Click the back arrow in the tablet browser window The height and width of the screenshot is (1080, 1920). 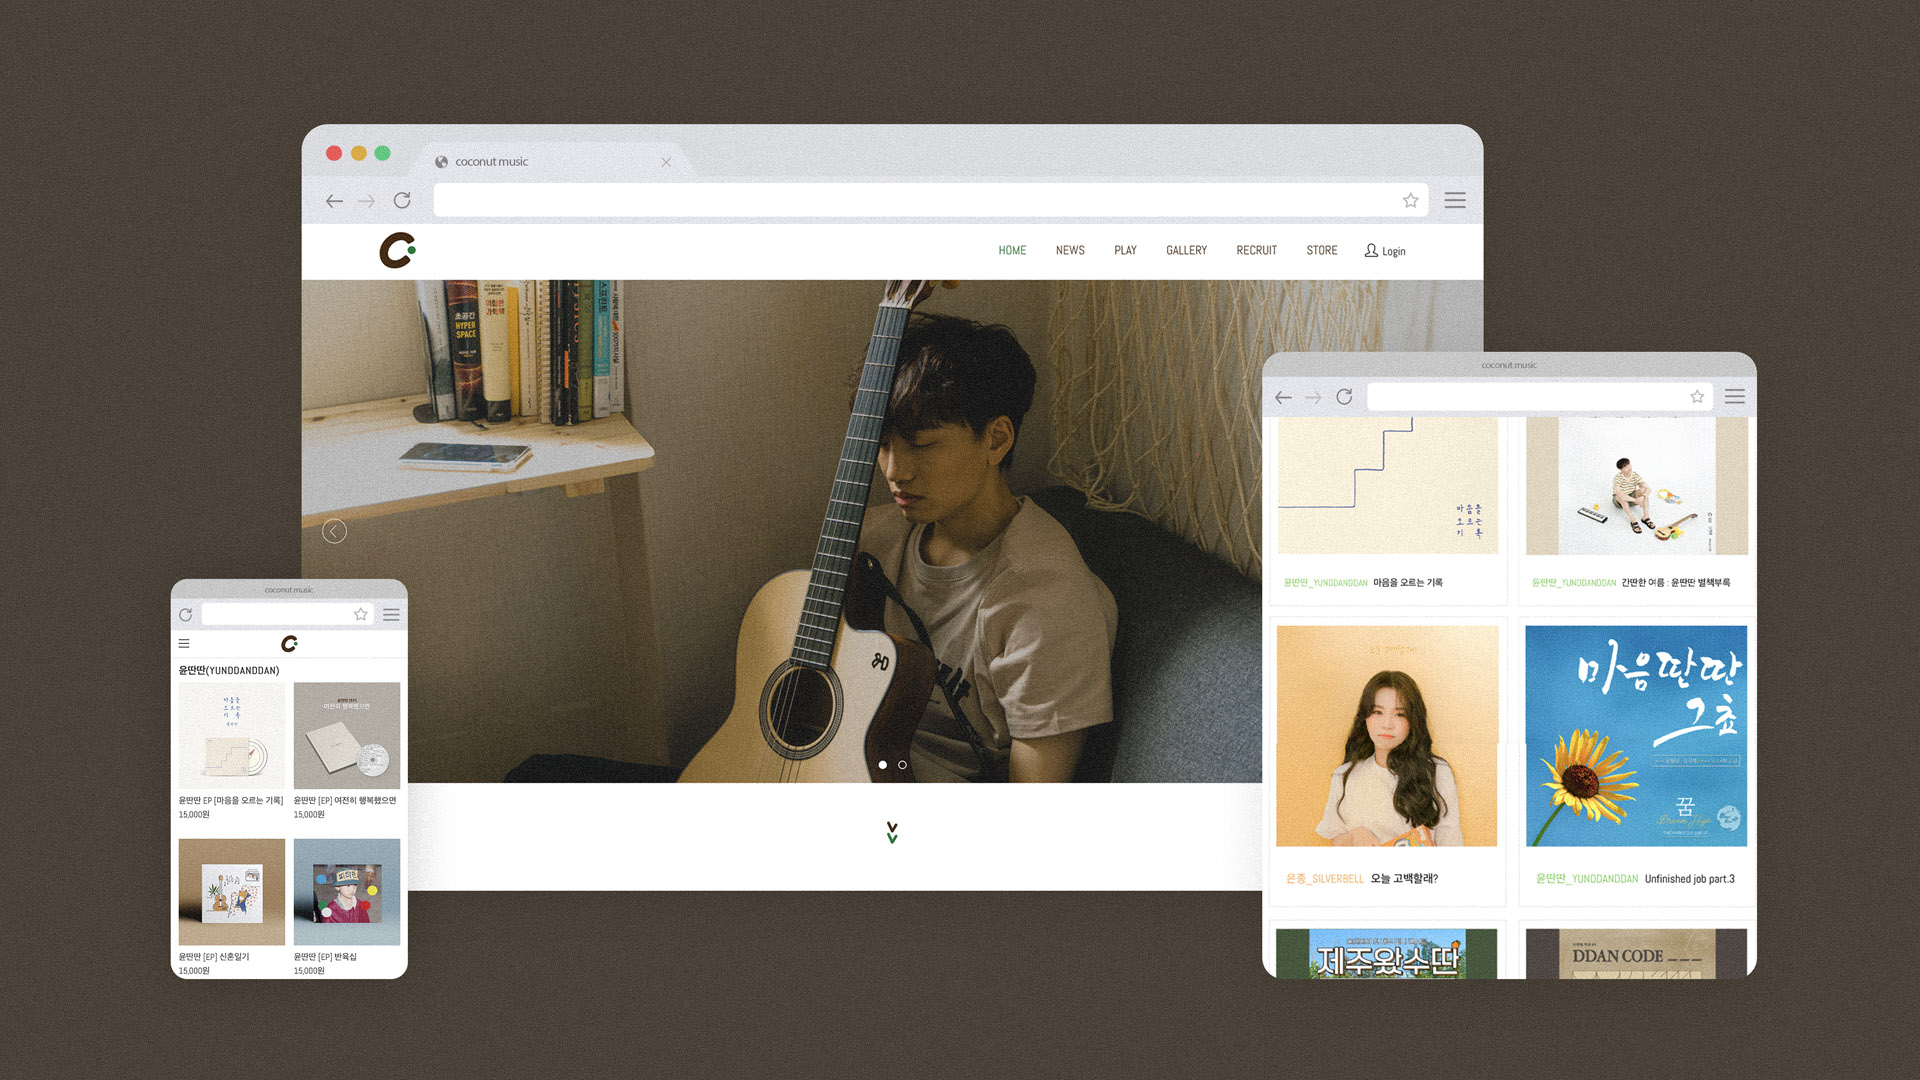(x=1283, y=397)
